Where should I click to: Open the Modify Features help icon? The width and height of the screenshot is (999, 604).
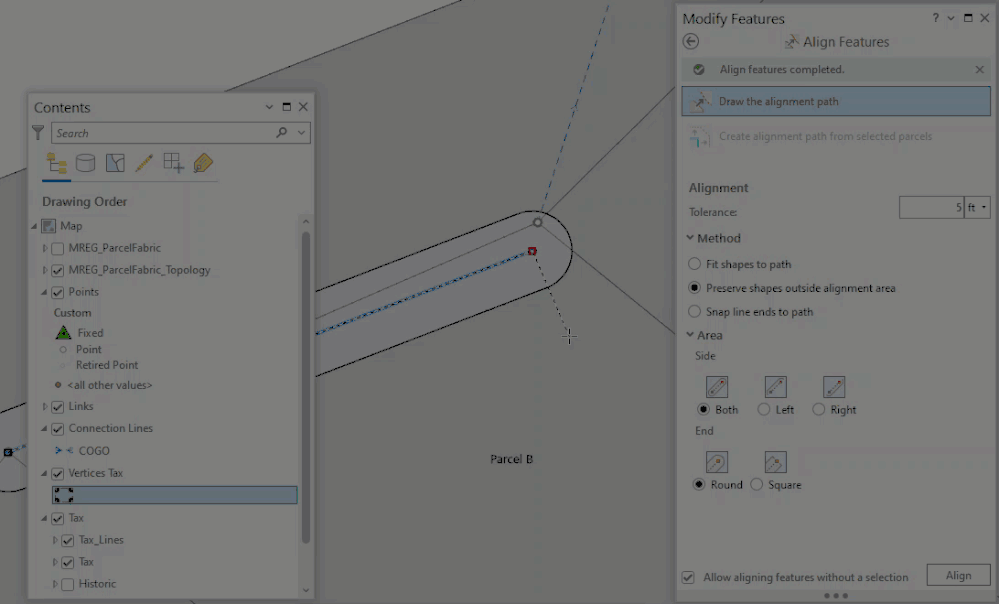coord(936,18)
